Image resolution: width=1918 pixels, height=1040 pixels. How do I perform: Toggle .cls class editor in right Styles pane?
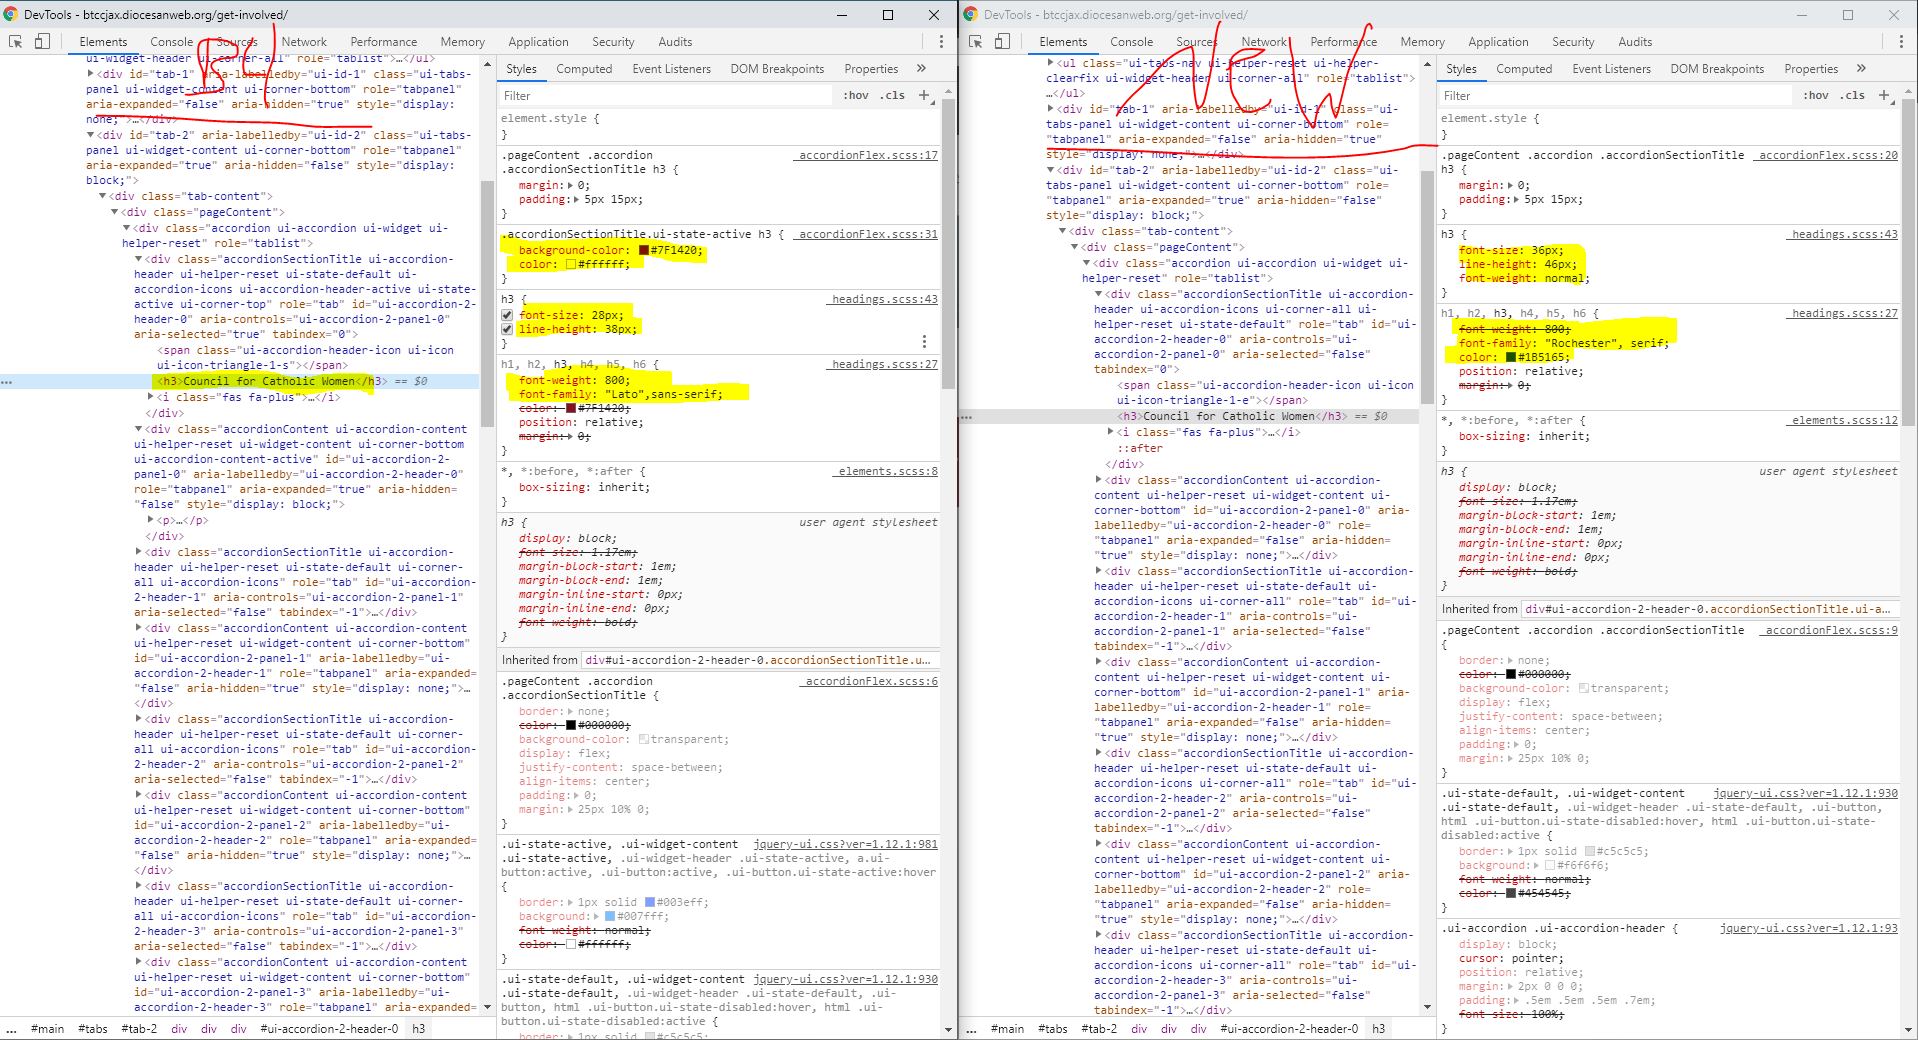pyautogui.click(x=1854, y=96)
